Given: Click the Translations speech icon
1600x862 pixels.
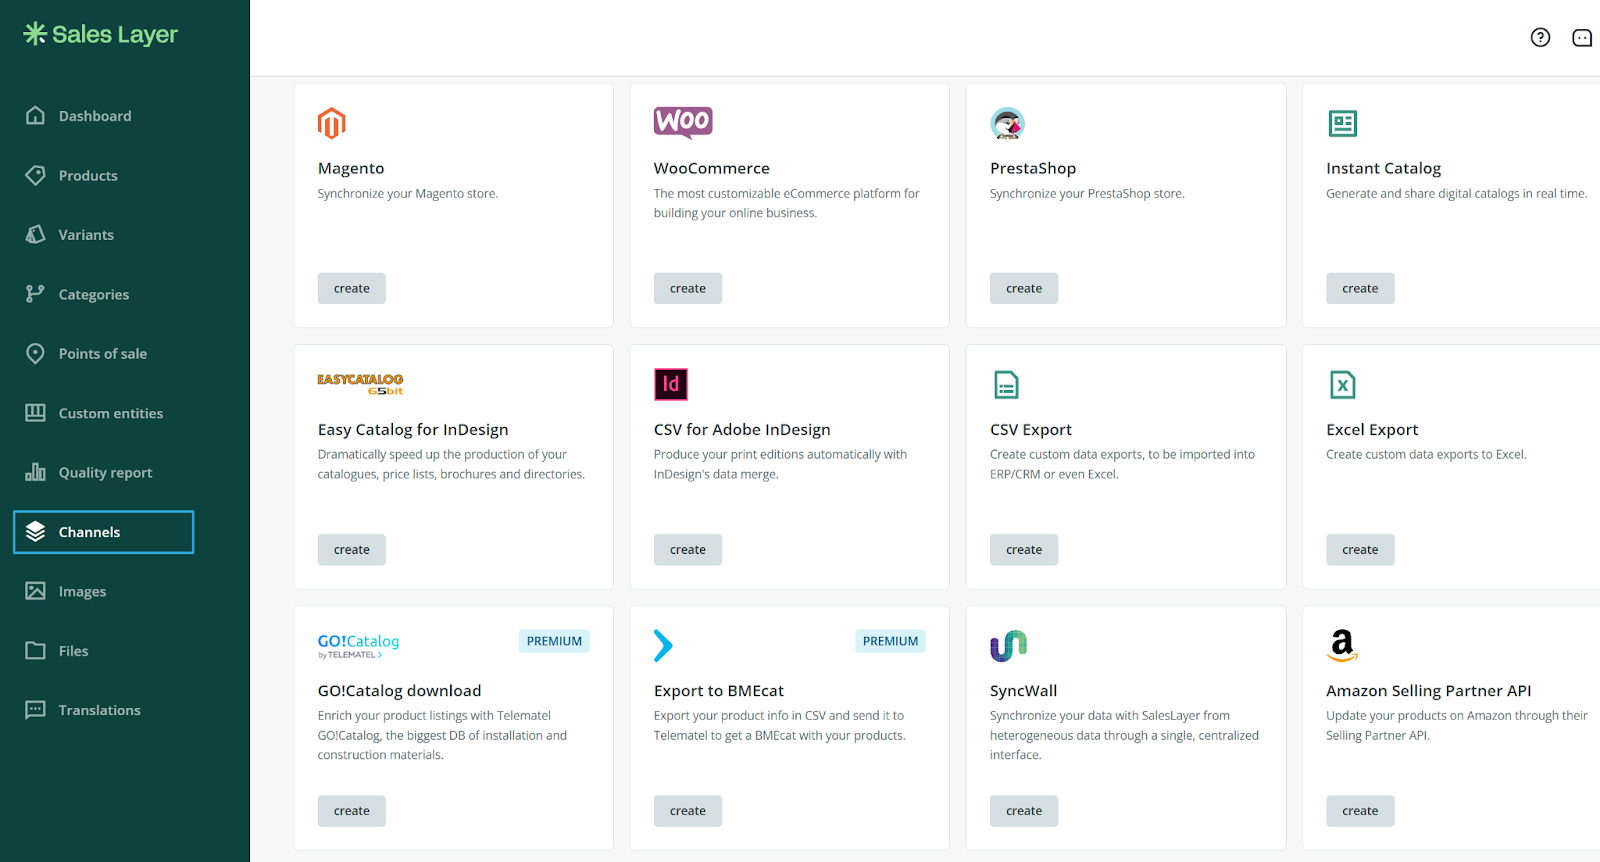Looking at the screenshot, I should 35,710.
